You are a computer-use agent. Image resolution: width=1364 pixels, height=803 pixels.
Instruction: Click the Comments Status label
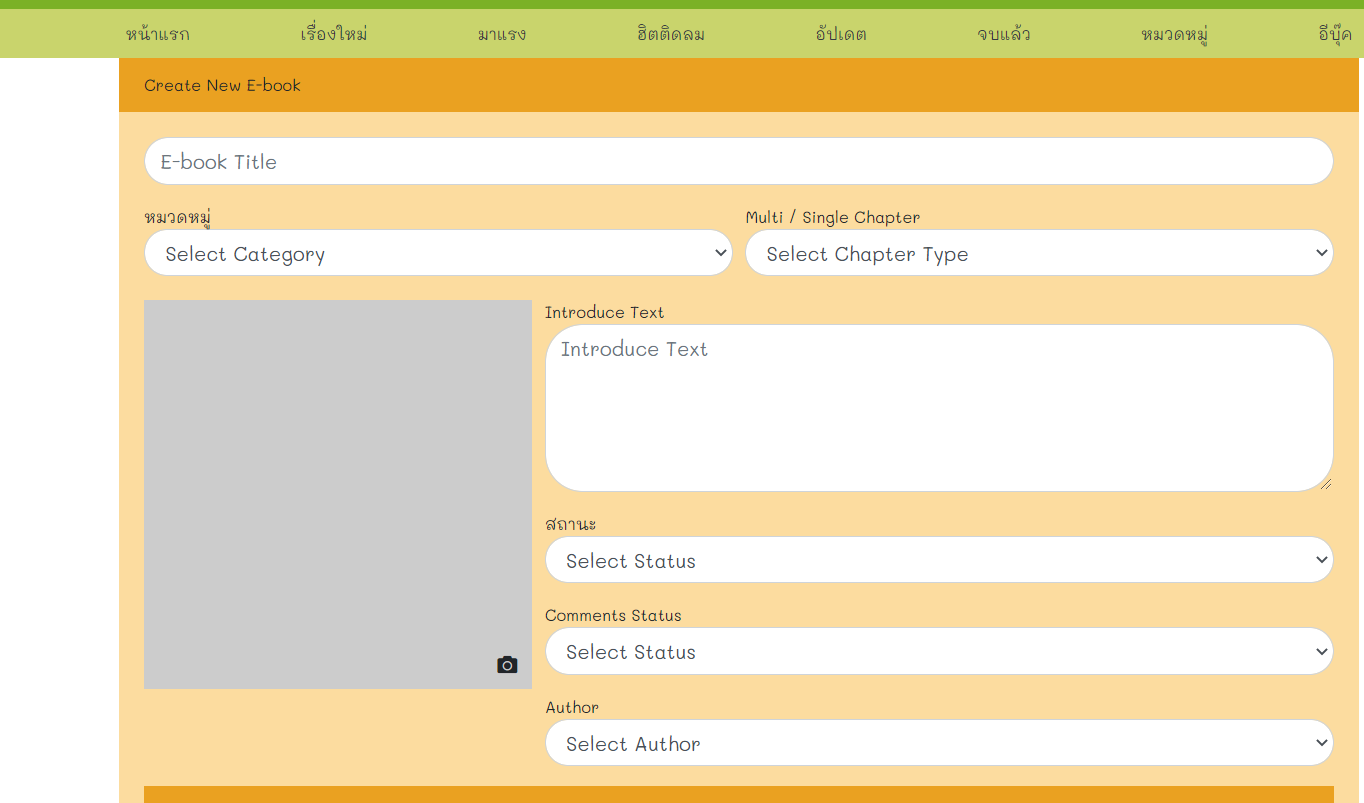(x=613, y=615)
